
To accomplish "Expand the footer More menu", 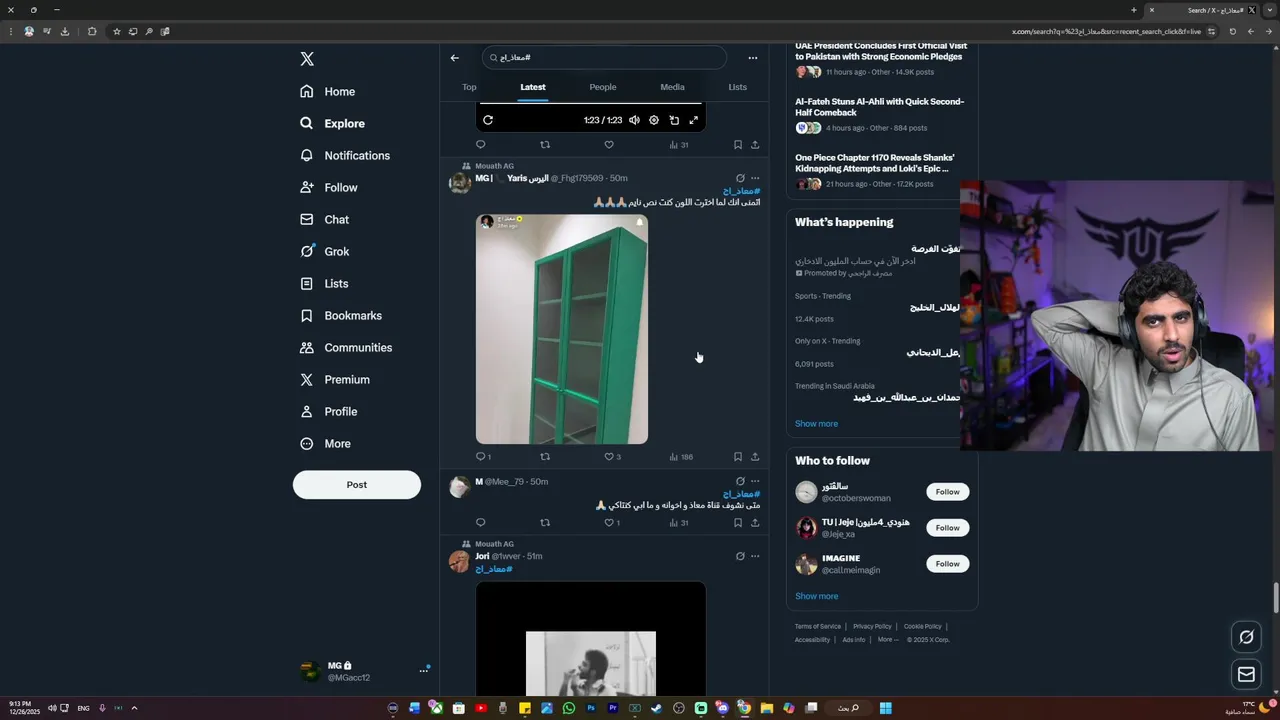I will click(x=888, y=640).
